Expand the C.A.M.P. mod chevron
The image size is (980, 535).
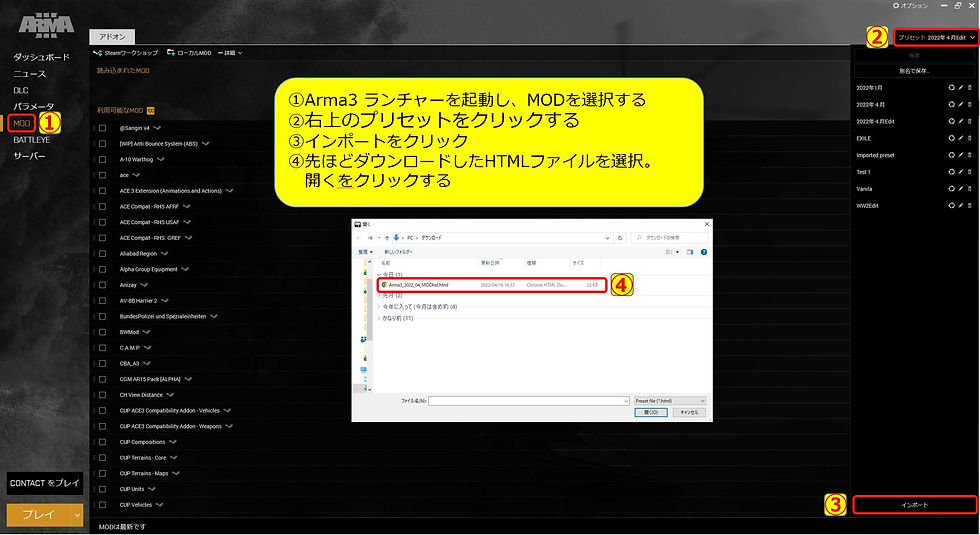click(x=148, y=348)
